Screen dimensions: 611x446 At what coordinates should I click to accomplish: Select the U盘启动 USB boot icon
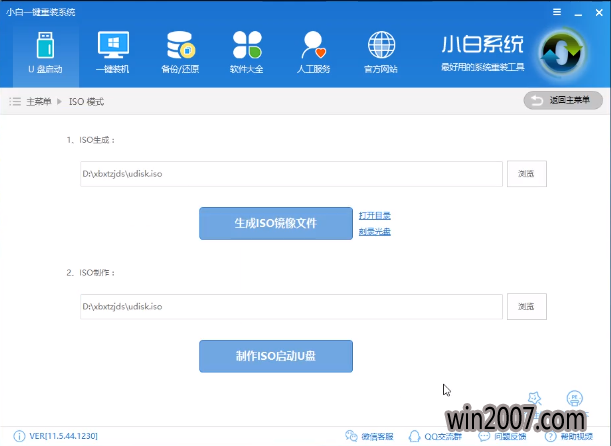tap(42, 52)
